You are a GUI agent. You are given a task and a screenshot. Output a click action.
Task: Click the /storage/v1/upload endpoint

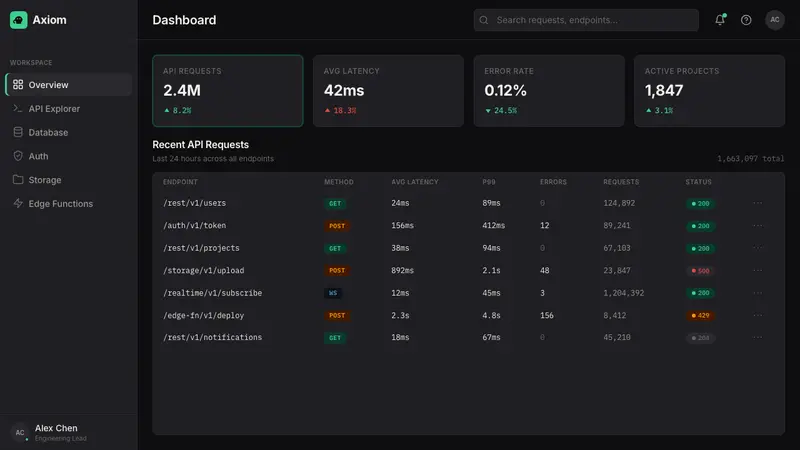click(204, 270)
